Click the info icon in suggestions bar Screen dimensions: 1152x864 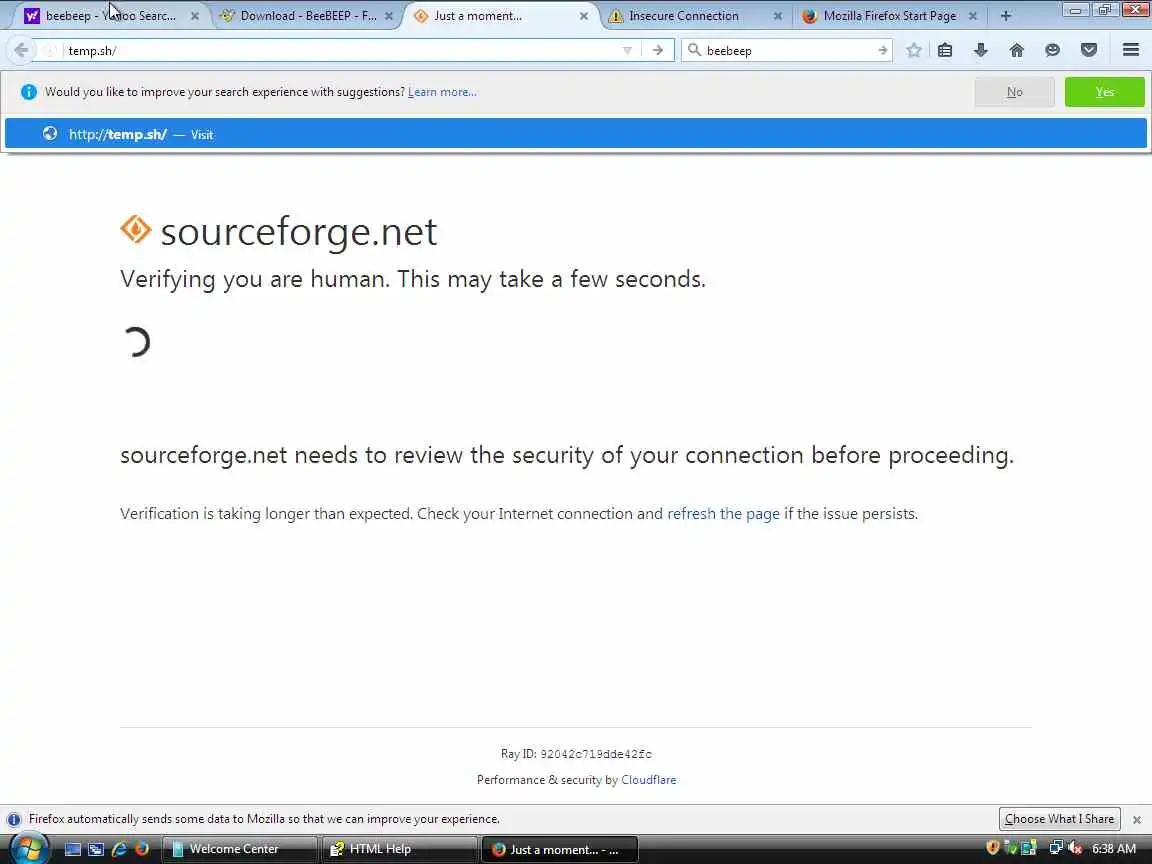point(29,92)
